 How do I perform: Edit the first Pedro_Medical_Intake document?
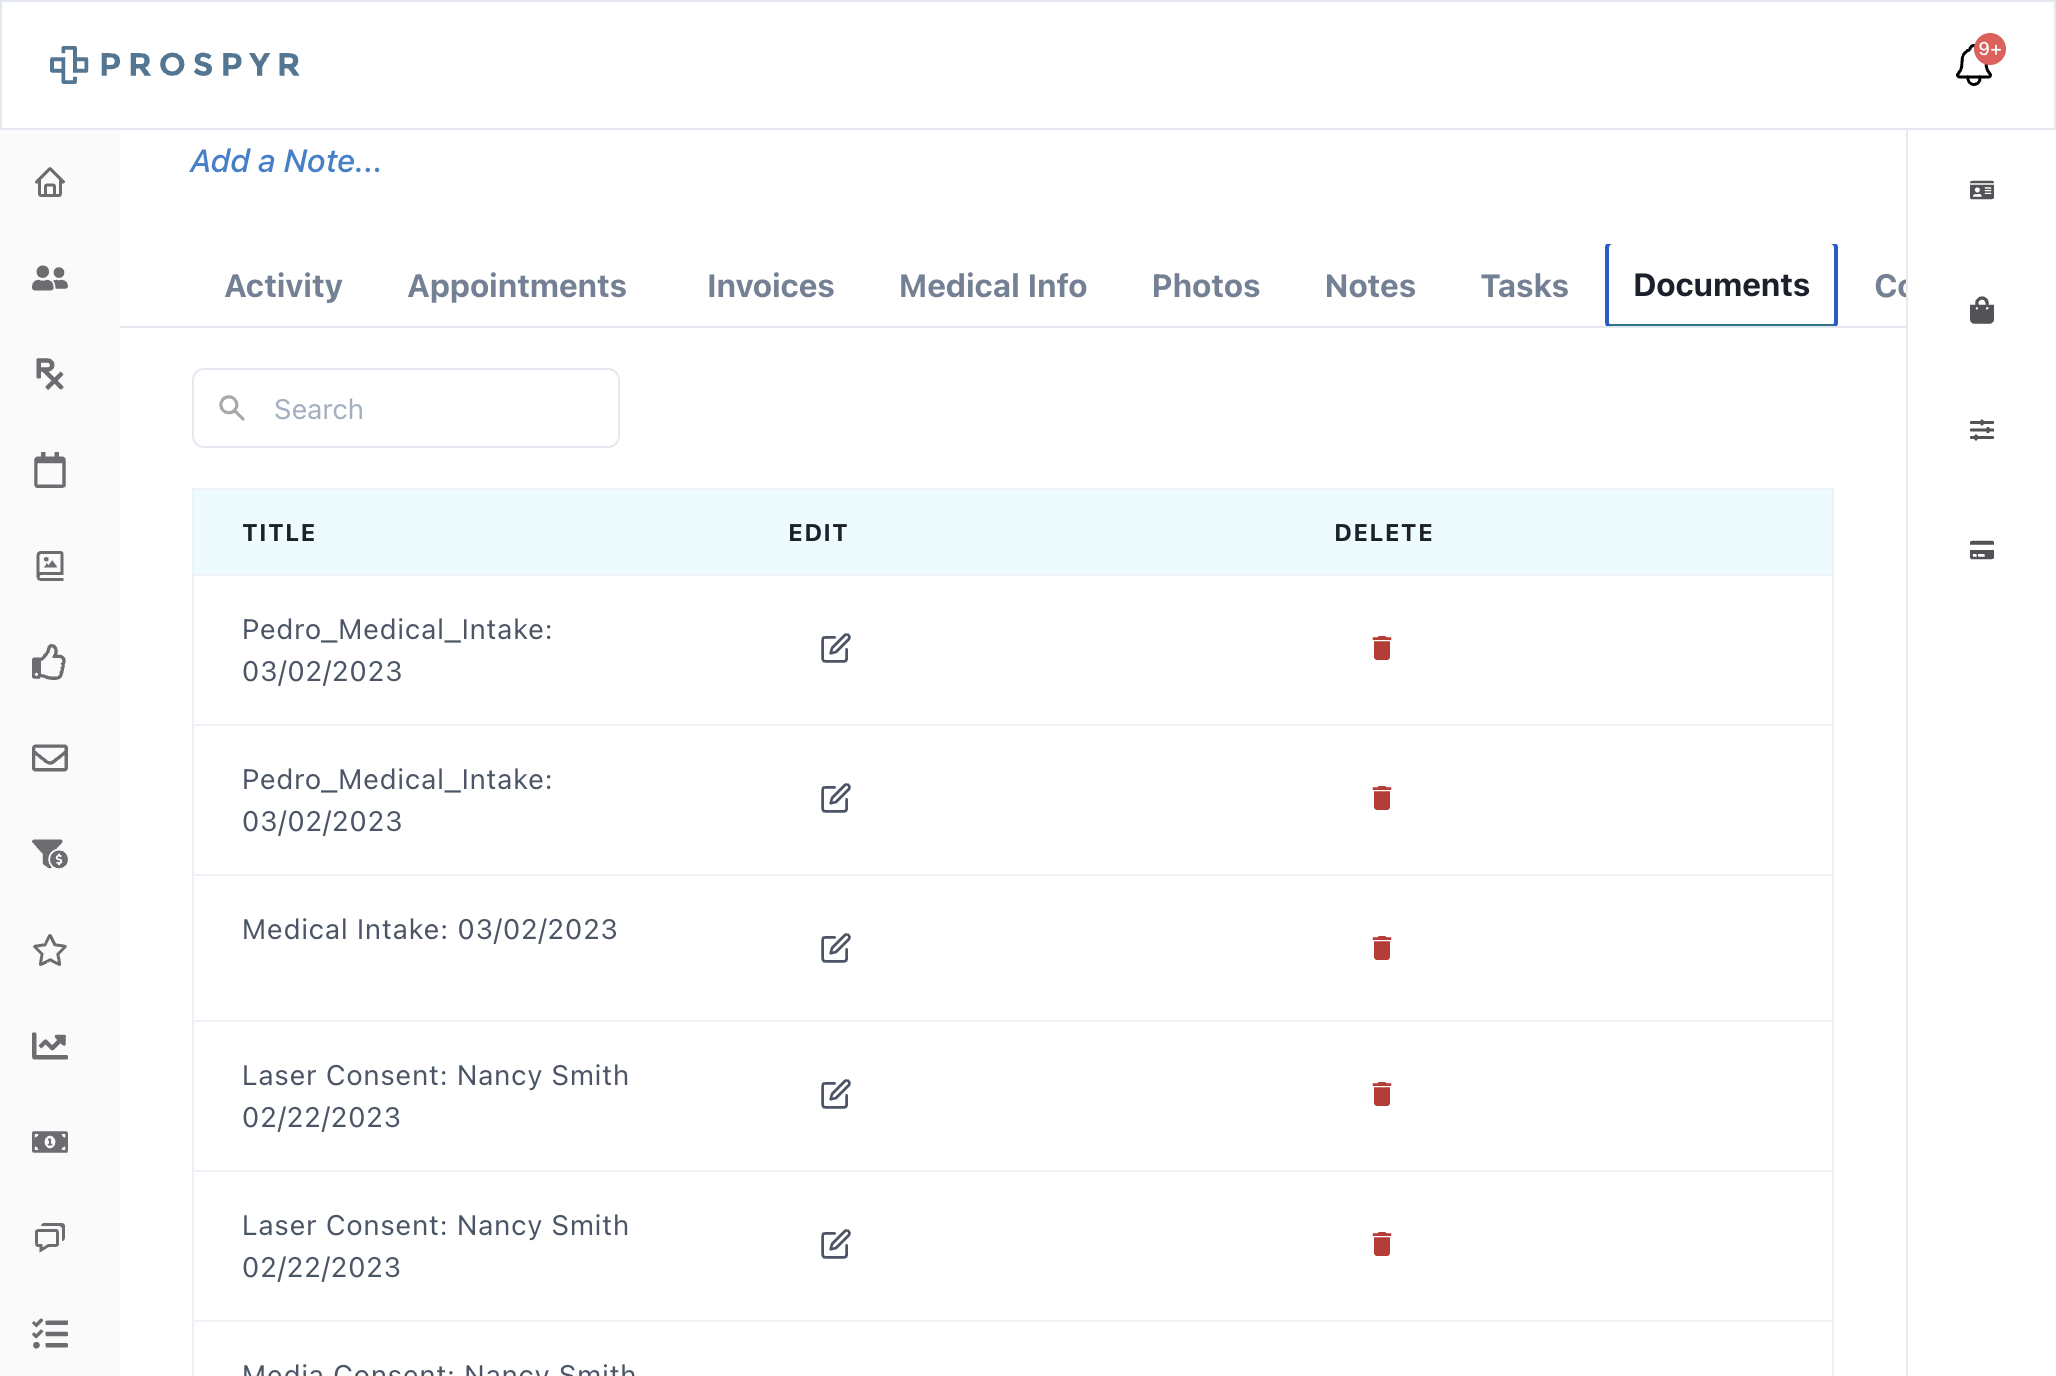click(x=836, y=648)
